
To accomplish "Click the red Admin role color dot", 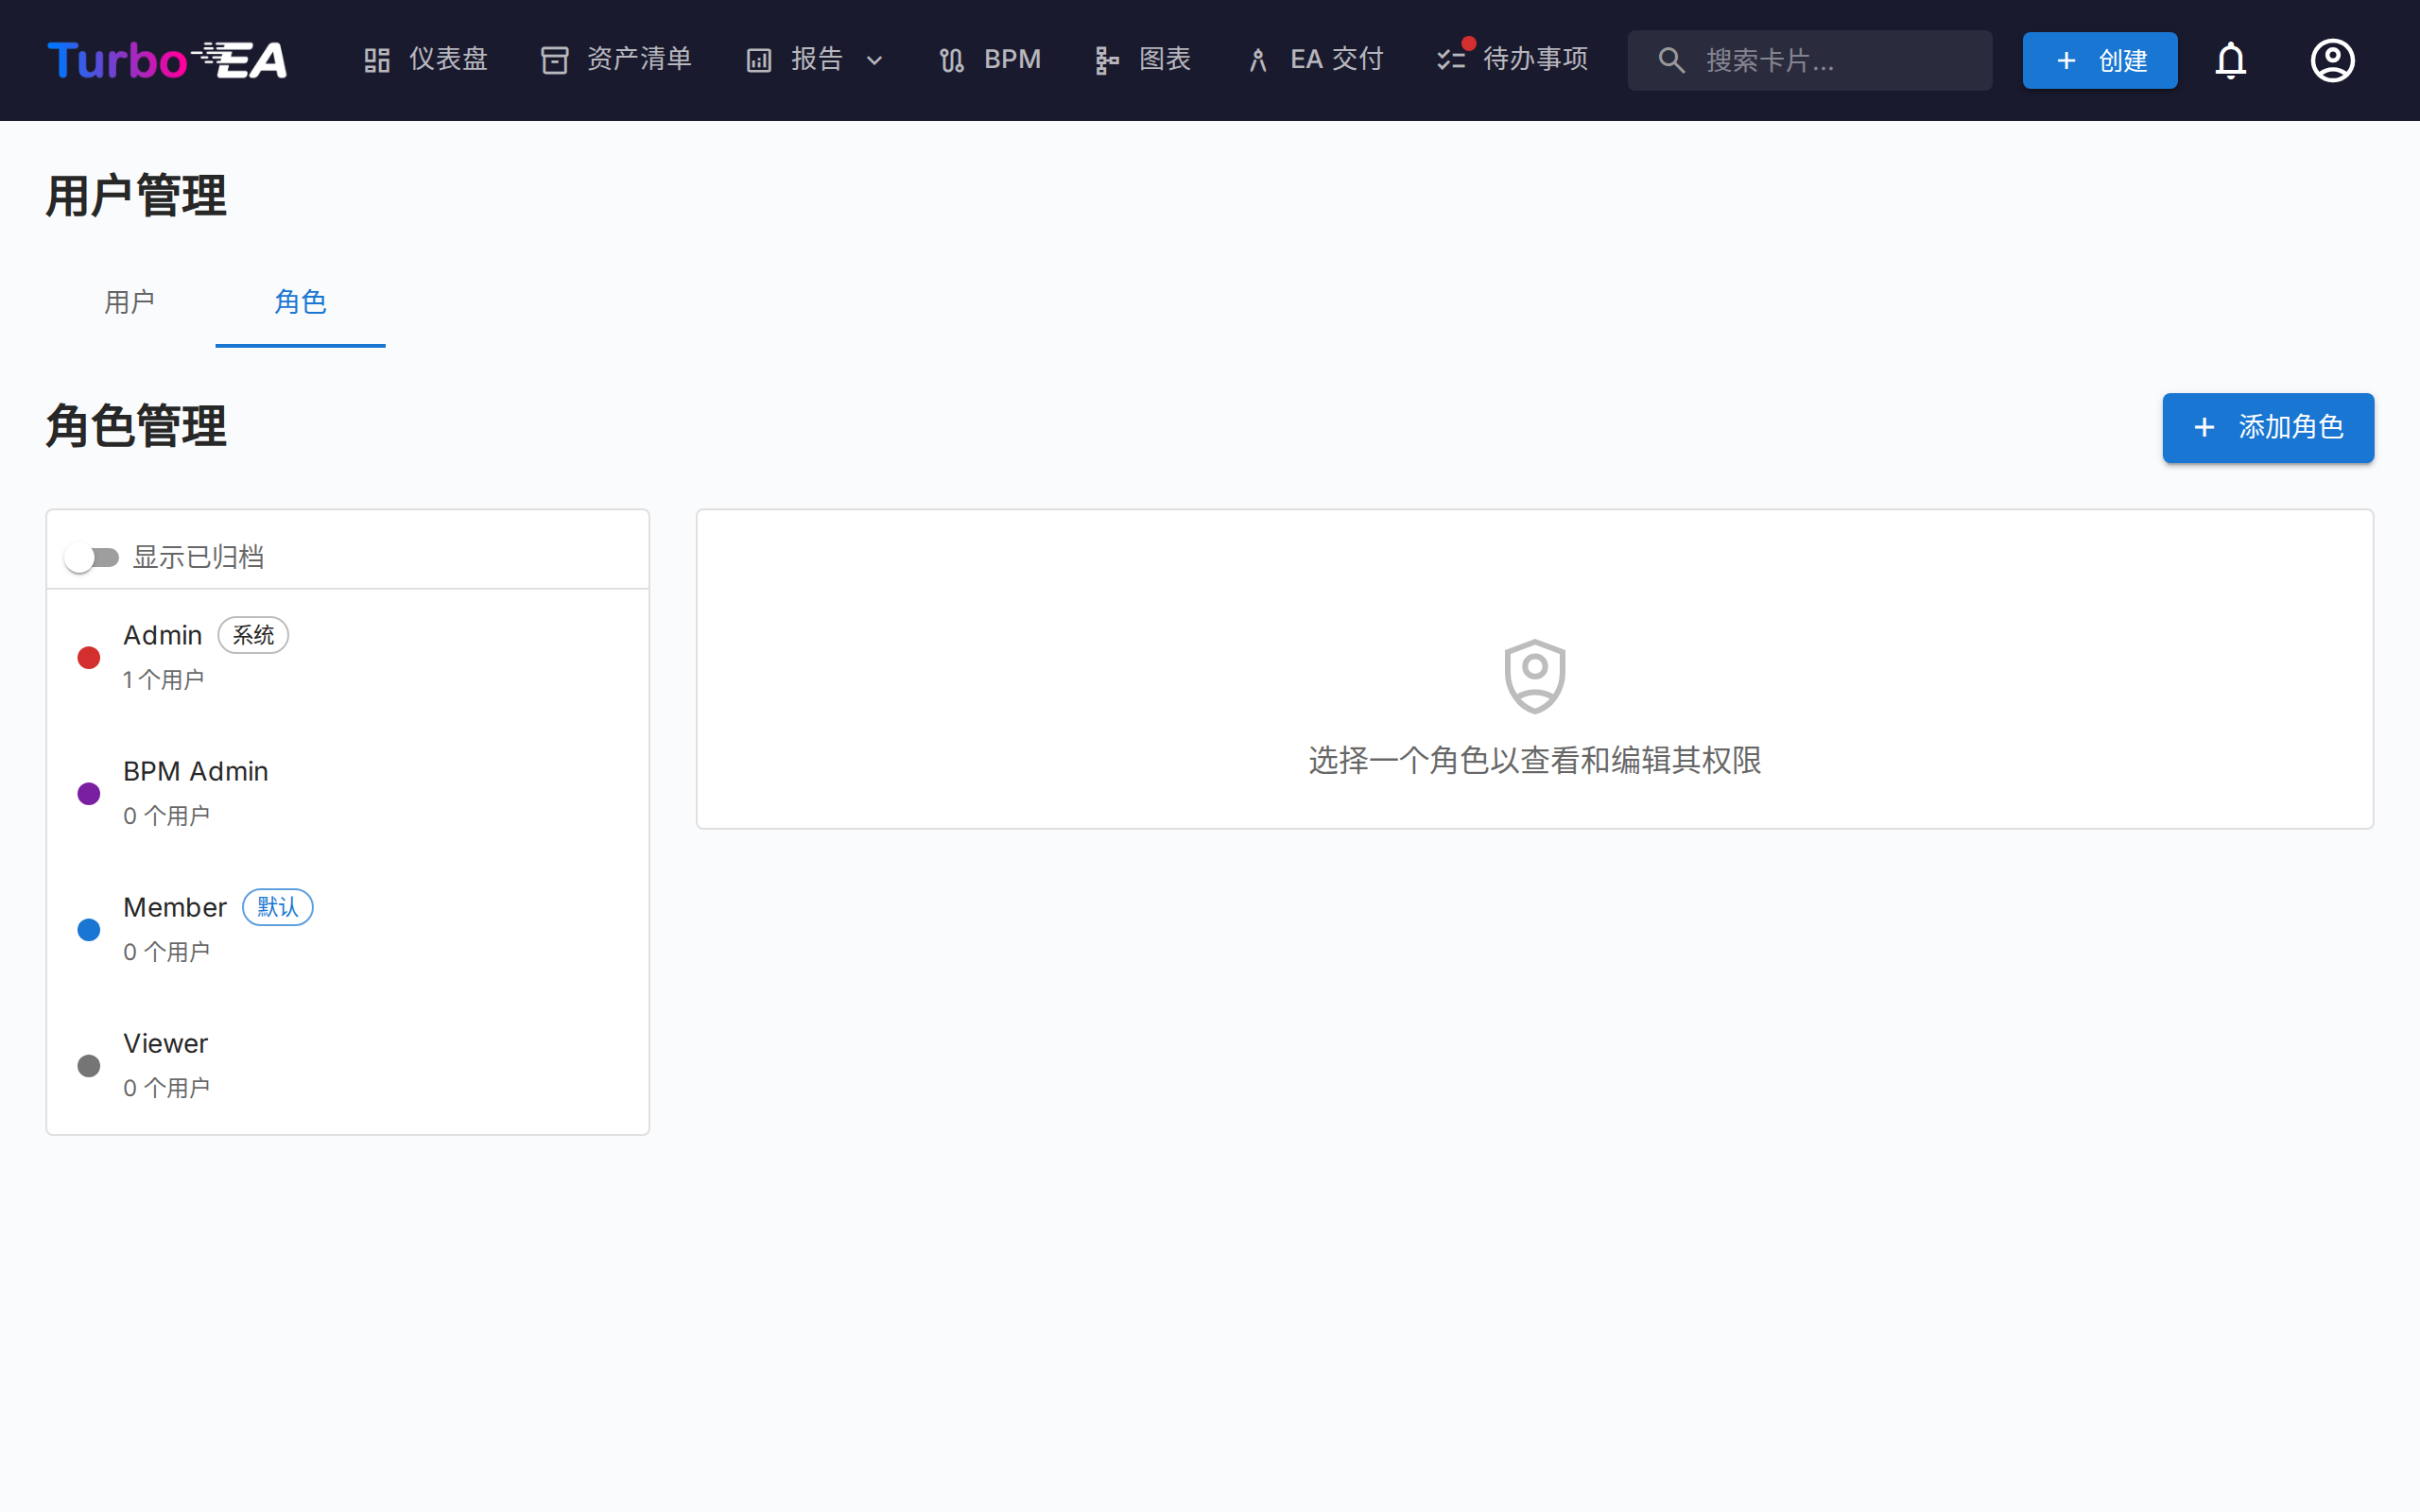I will [88, 657].
